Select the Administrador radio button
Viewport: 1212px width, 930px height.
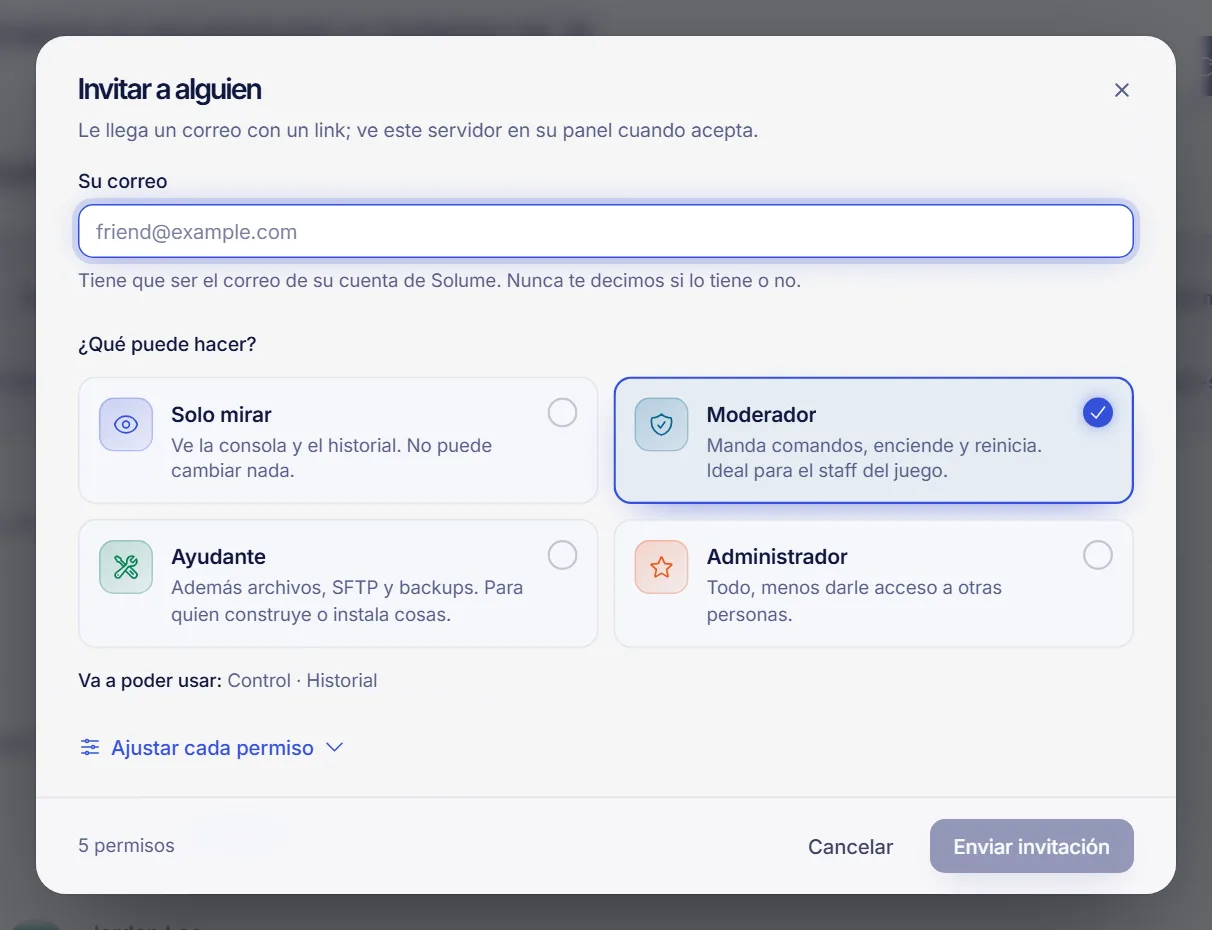(x=1098, y=555)
